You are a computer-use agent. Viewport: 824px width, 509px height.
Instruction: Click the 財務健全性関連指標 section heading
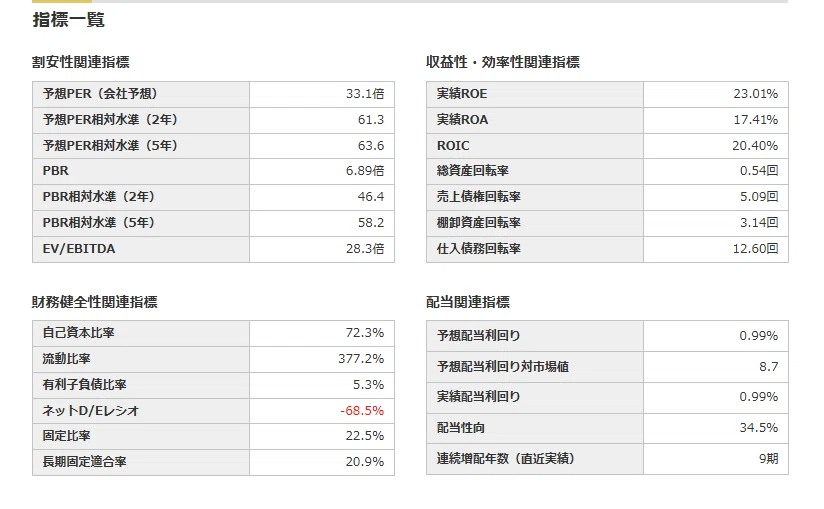(x=95, y=302)
